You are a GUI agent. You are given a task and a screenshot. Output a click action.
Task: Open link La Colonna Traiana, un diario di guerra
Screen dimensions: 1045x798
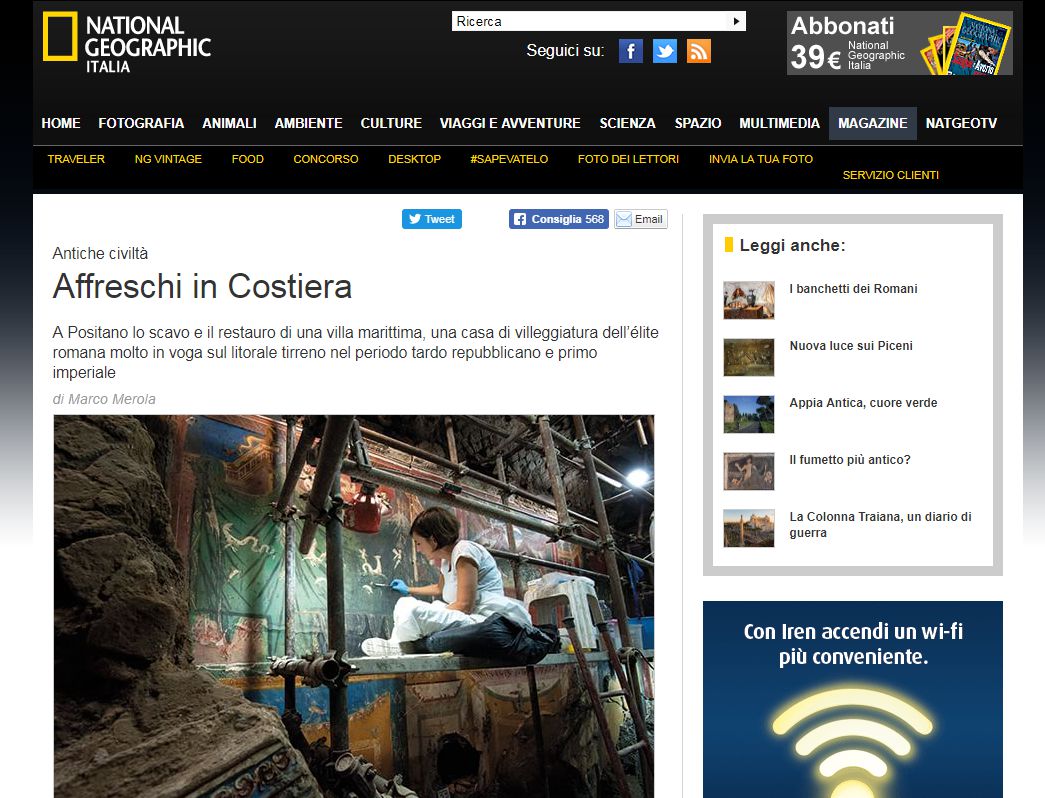tap(880, 525)
